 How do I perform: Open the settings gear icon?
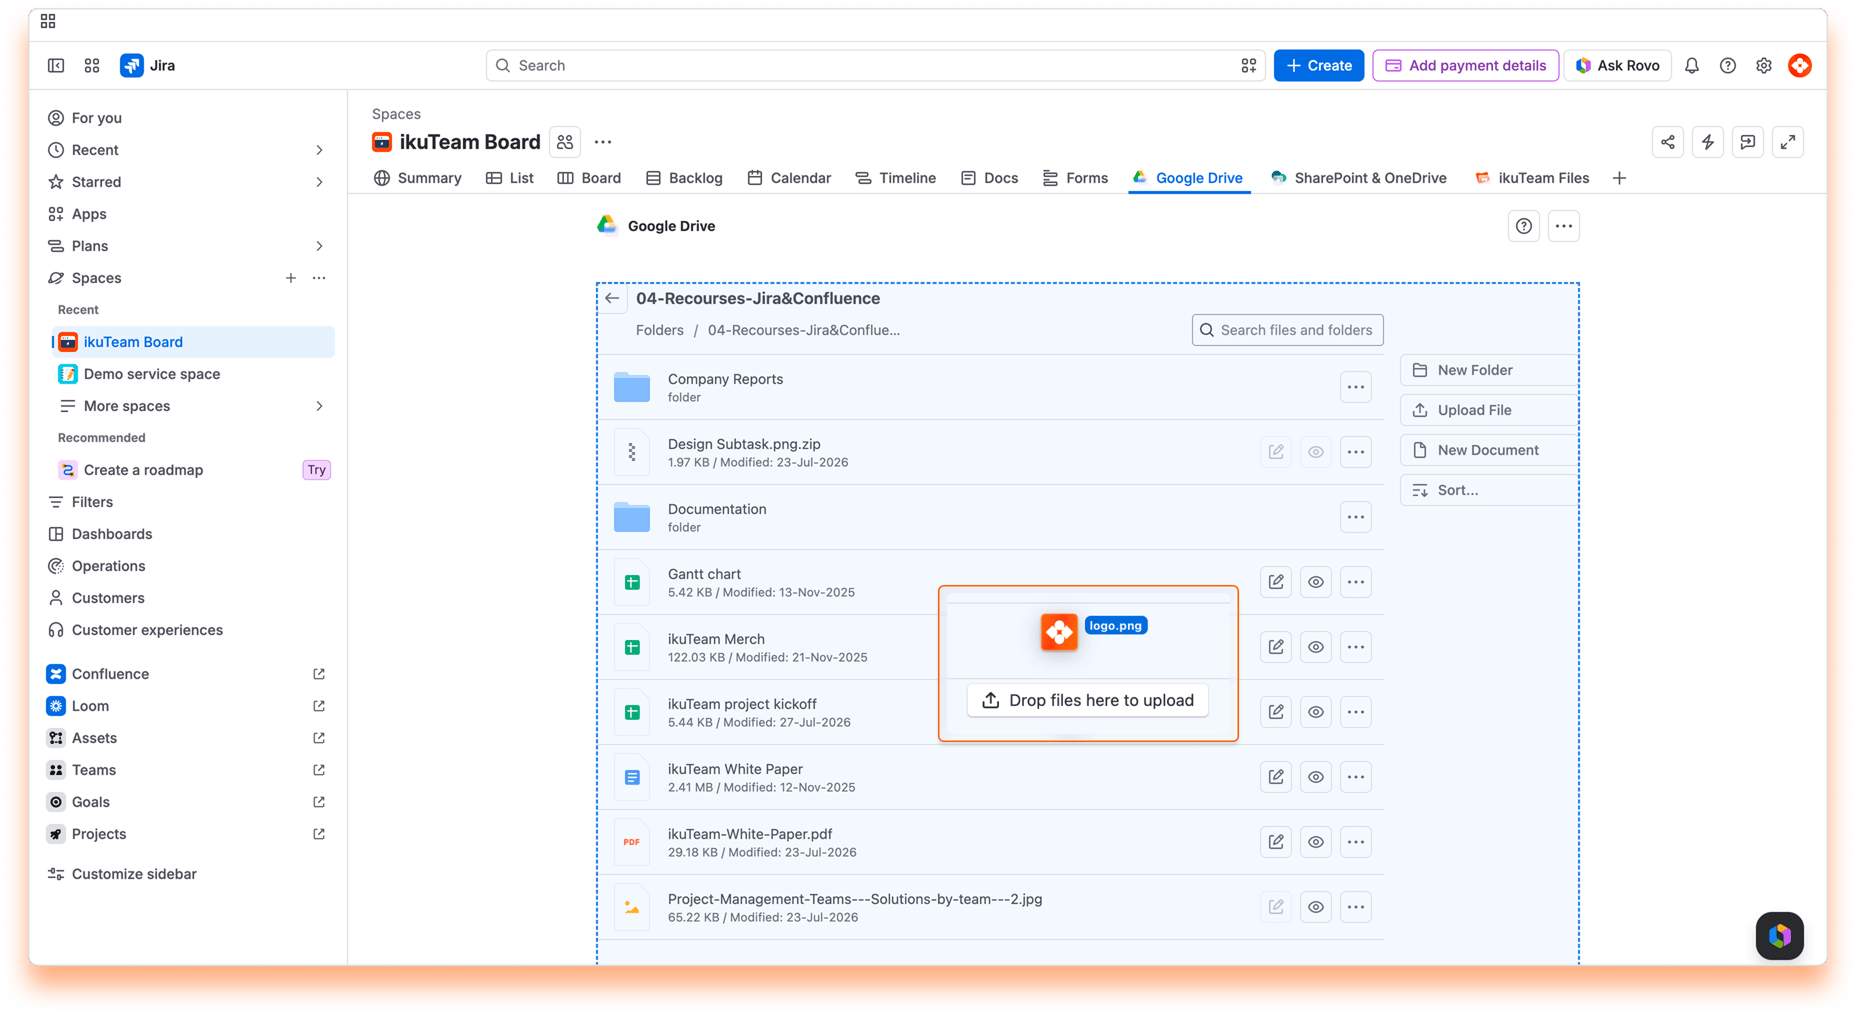click(1764, 66)
